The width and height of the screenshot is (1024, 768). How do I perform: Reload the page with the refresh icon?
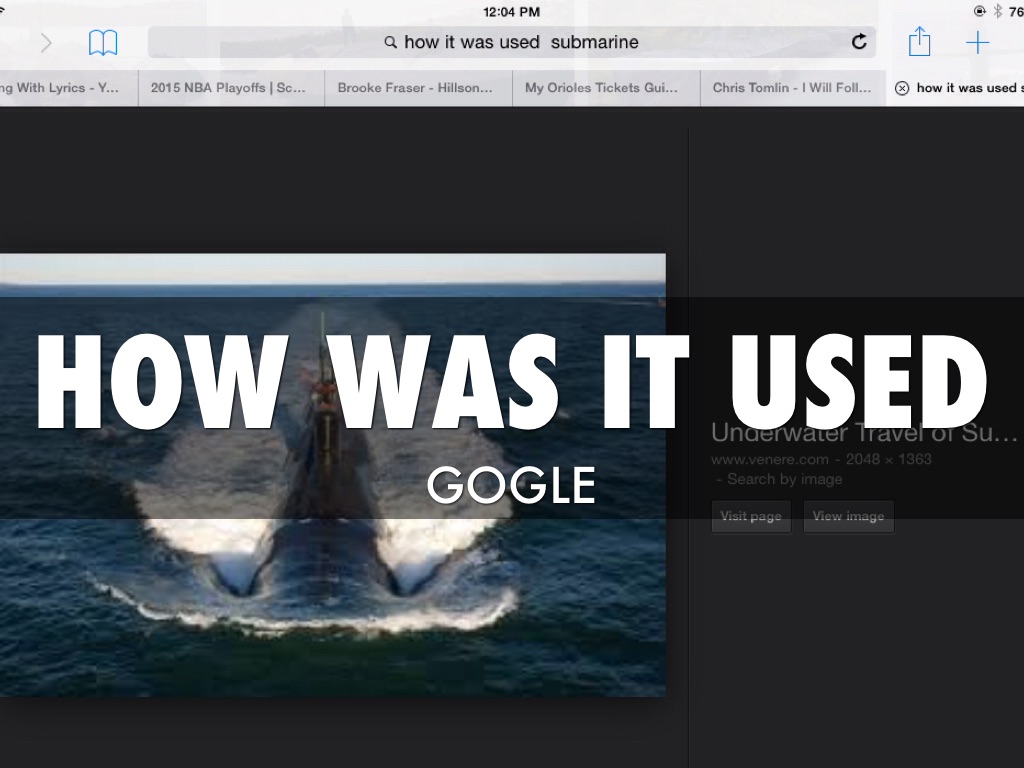click(858, 42)
